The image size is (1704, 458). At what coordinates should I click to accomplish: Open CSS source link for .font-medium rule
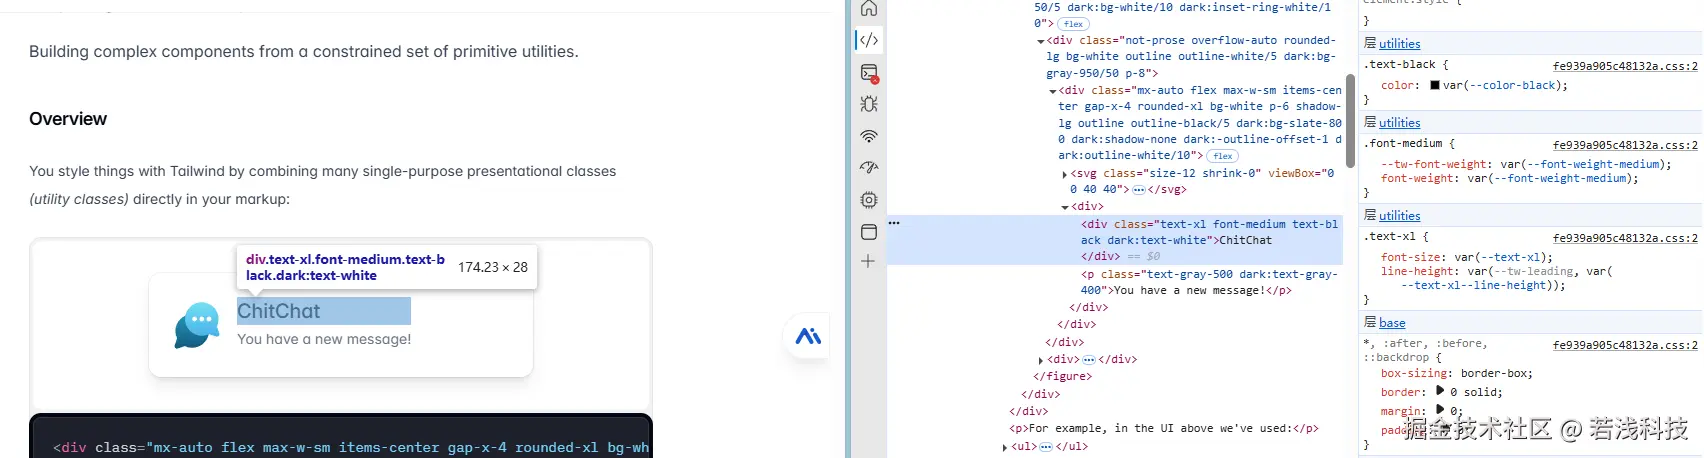click(x=1625, y=145)
